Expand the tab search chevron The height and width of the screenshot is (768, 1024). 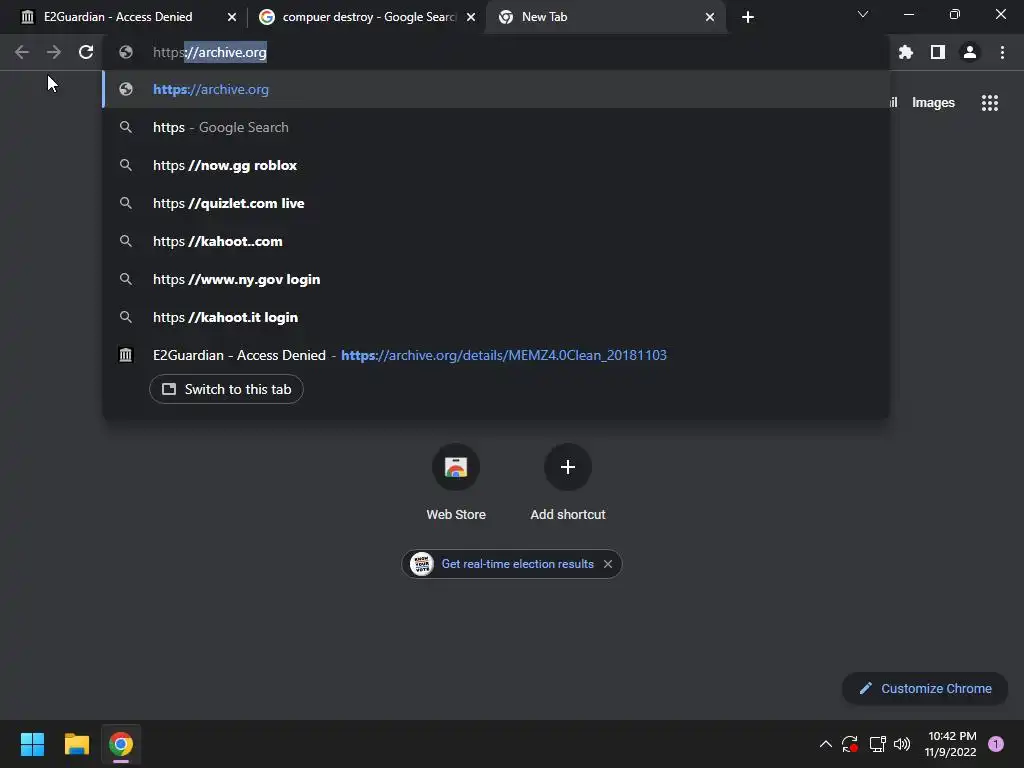[x=863, y=14]
